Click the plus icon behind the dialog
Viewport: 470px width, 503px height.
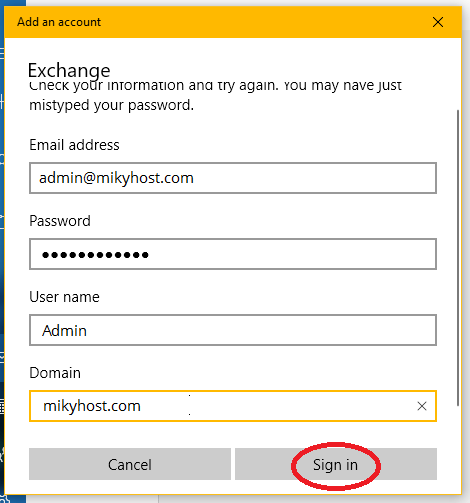tap(2, 102)
